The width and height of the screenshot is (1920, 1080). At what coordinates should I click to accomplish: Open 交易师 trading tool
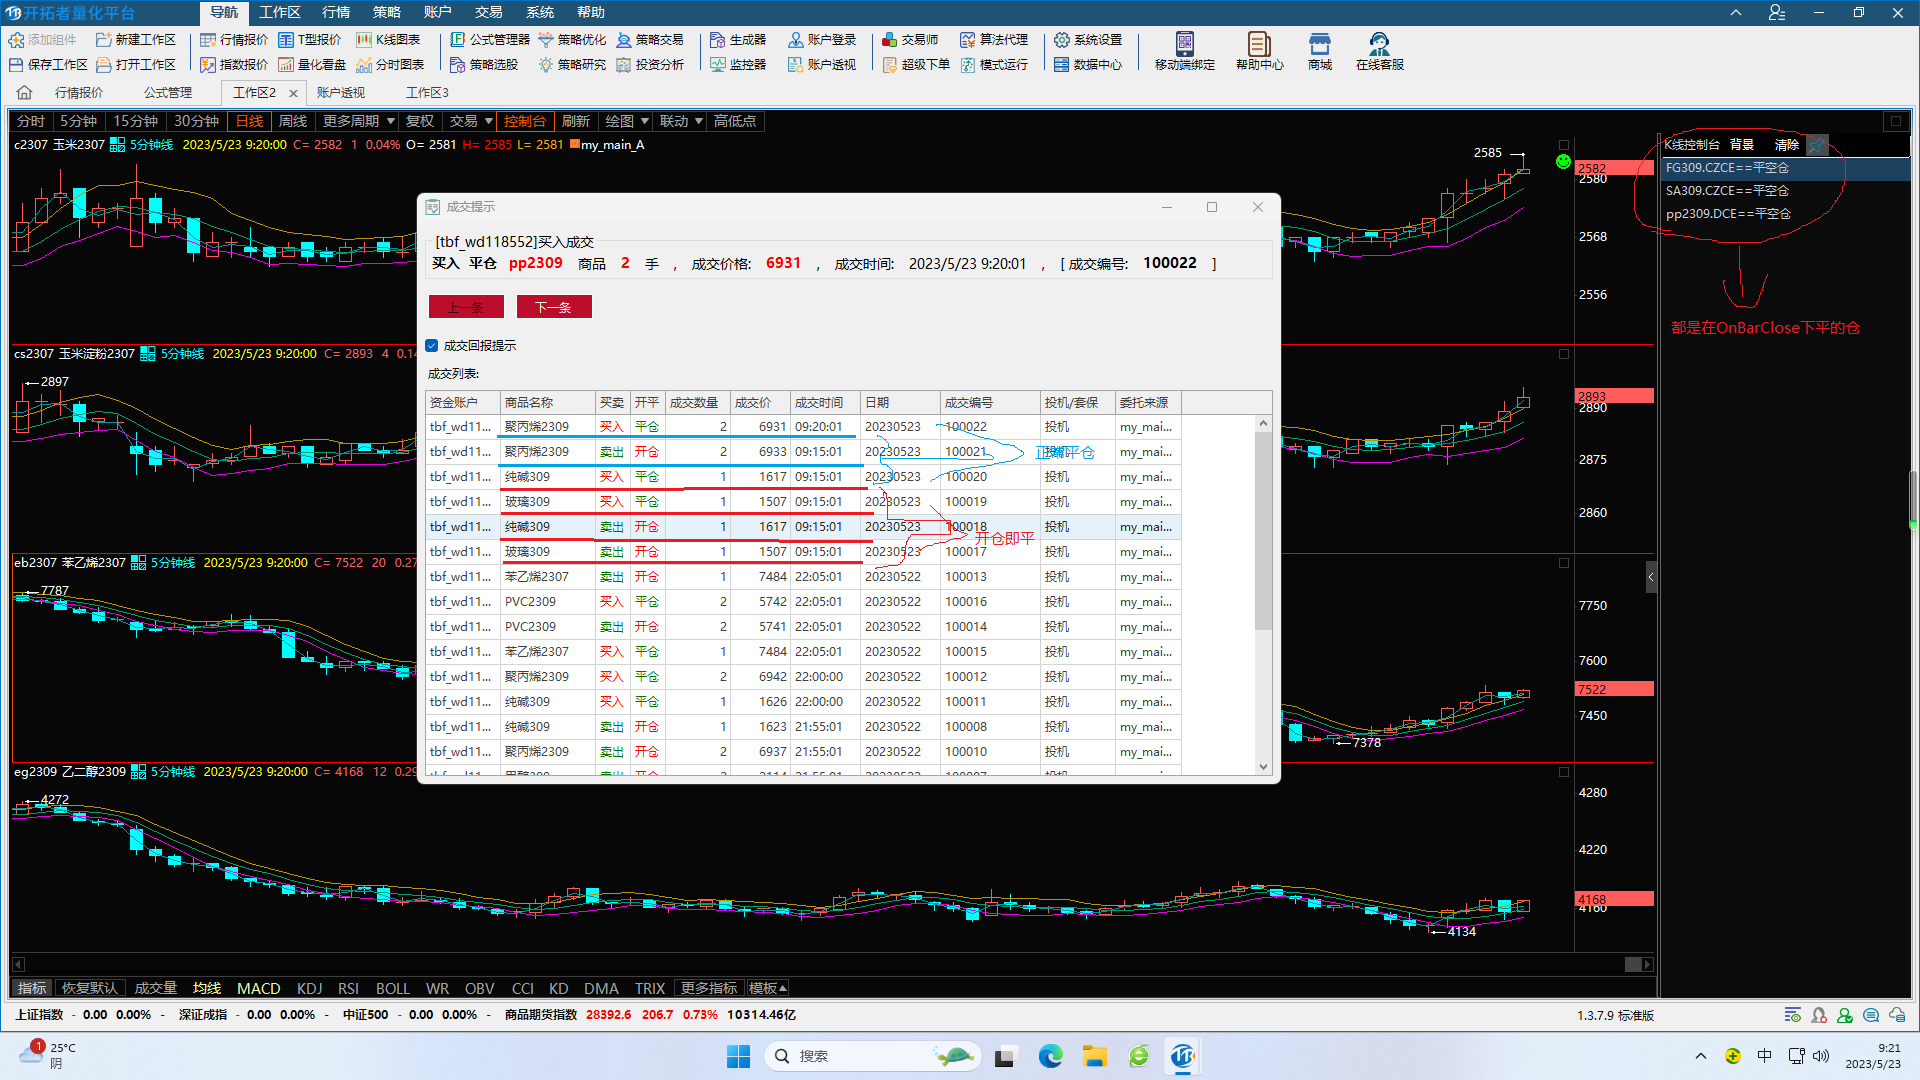910,40
